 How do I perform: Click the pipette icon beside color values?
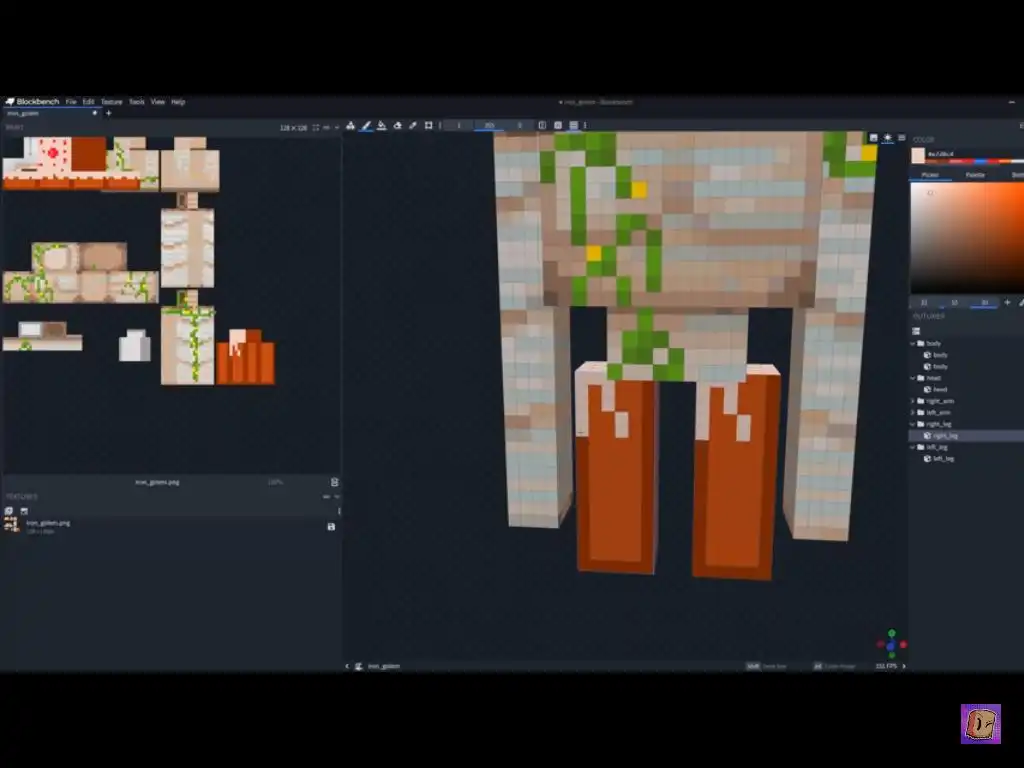[x=1021, y=302]
